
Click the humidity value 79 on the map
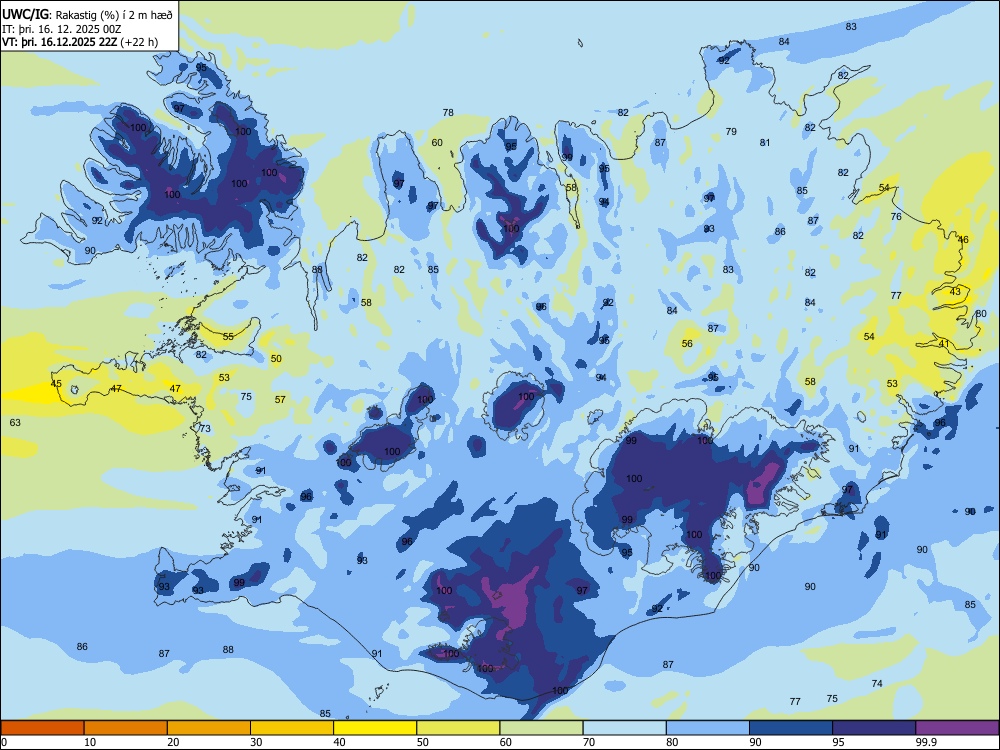pos(732,131)
